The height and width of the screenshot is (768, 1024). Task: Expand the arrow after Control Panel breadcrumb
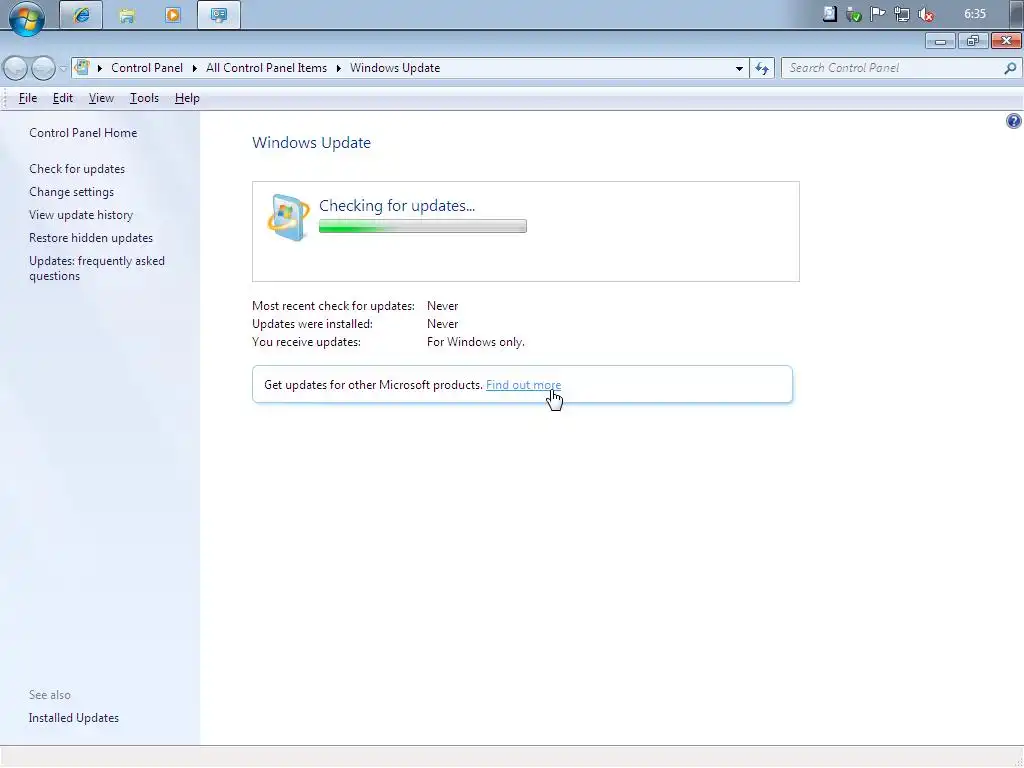(195, 68)
